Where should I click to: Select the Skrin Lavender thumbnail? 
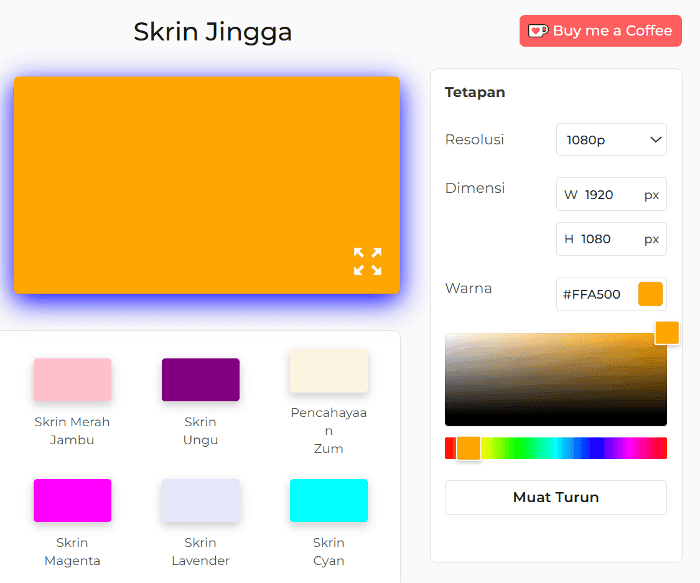coord(200,500)
